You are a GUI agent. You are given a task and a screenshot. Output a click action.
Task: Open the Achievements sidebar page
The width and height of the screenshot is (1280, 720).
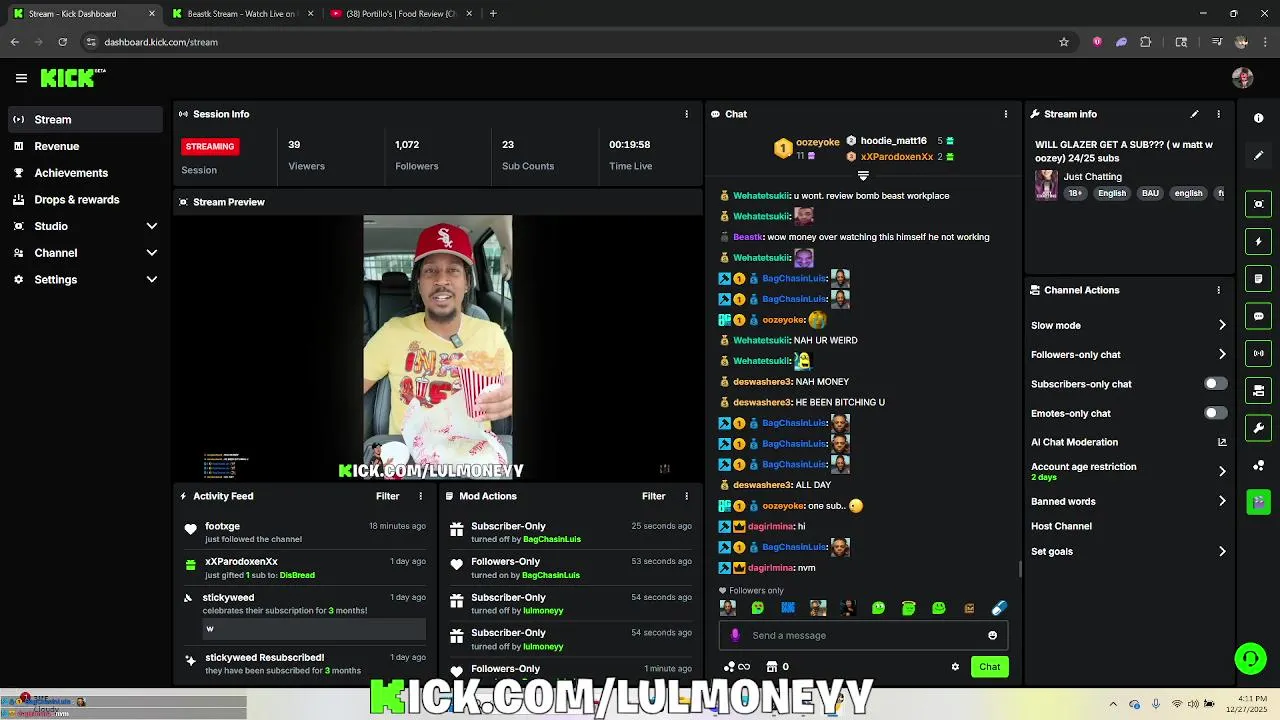click(84, 173)
